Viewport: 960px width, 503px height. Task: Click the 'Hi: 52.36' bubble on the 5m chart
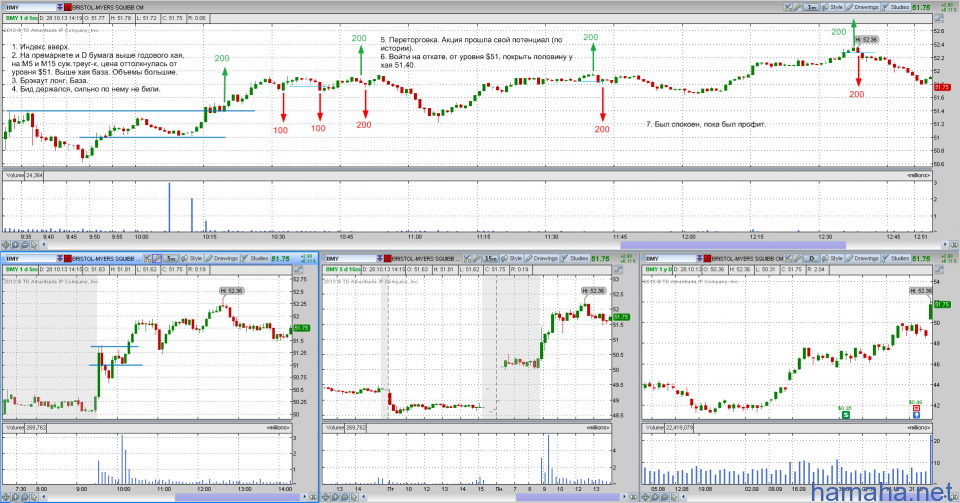tap(231, 291)
